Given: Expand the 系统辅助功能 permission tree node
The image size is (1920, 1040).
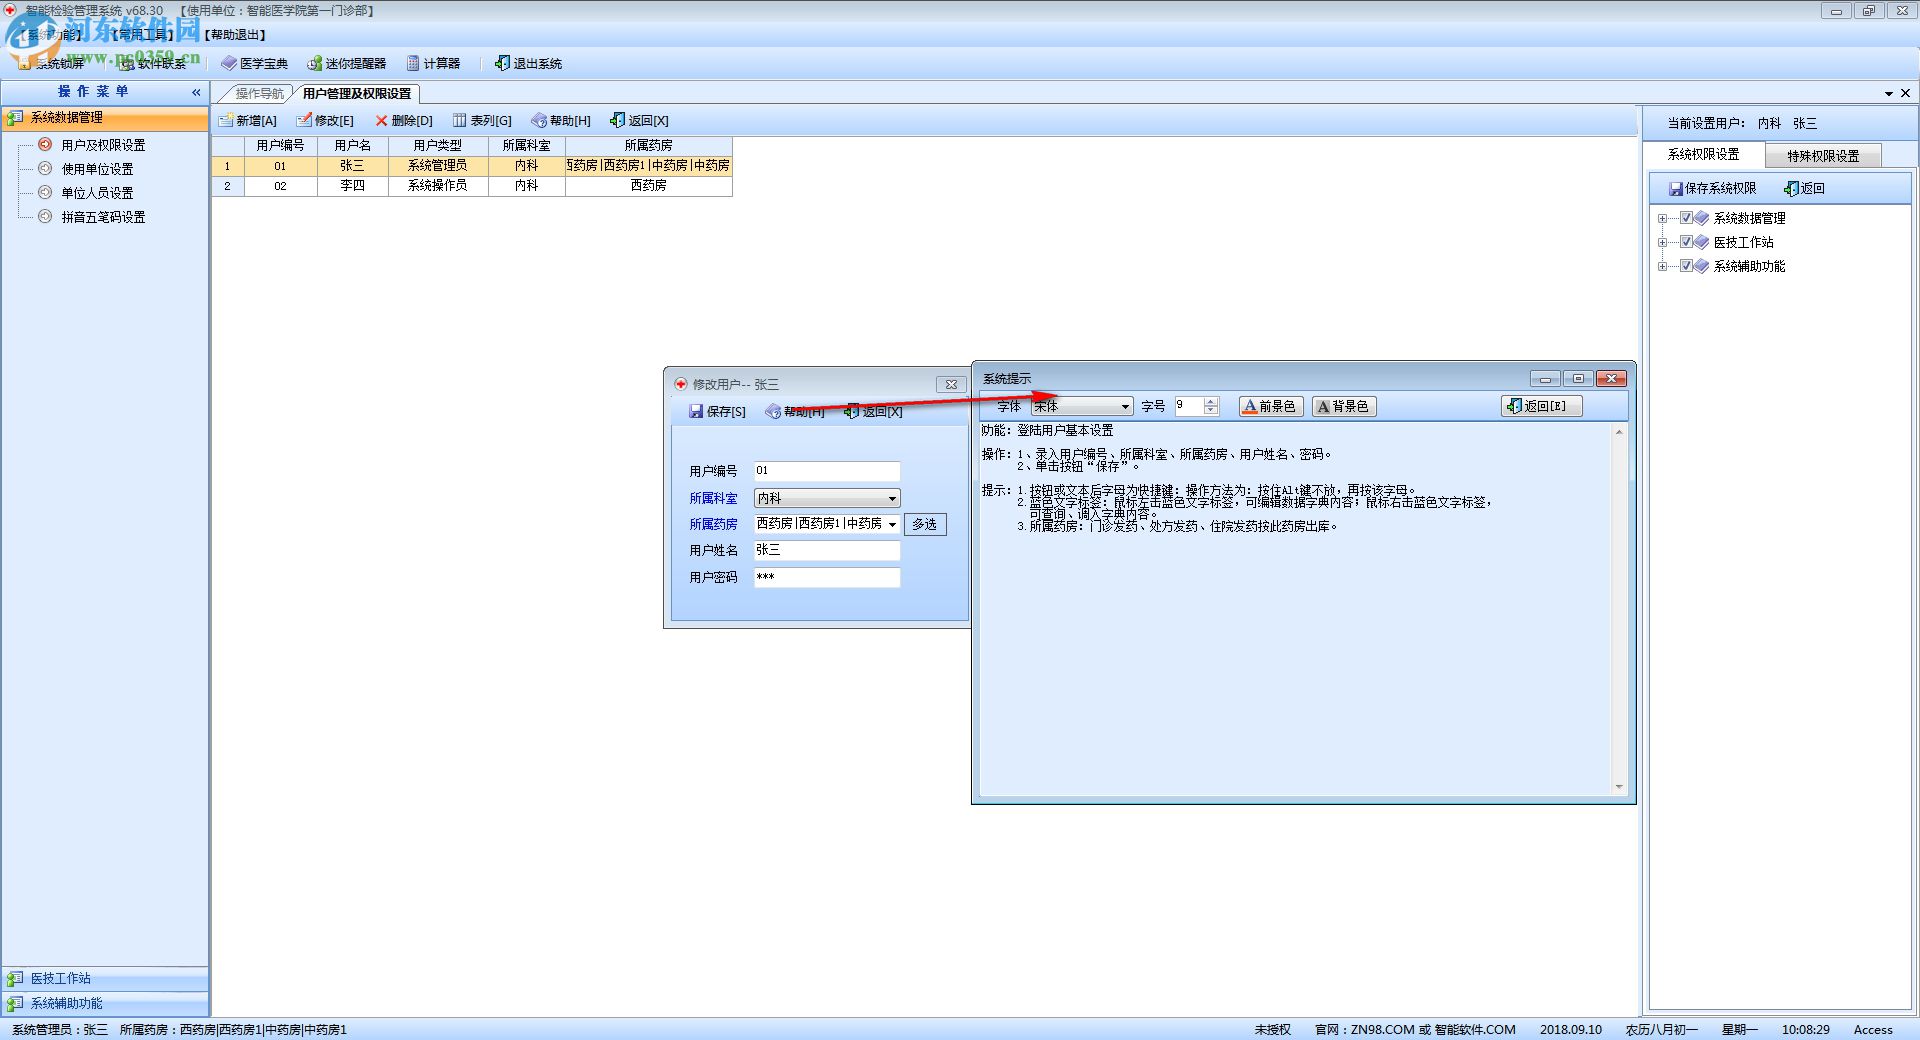Looking at the screenshot, I should click(1662, 266).
